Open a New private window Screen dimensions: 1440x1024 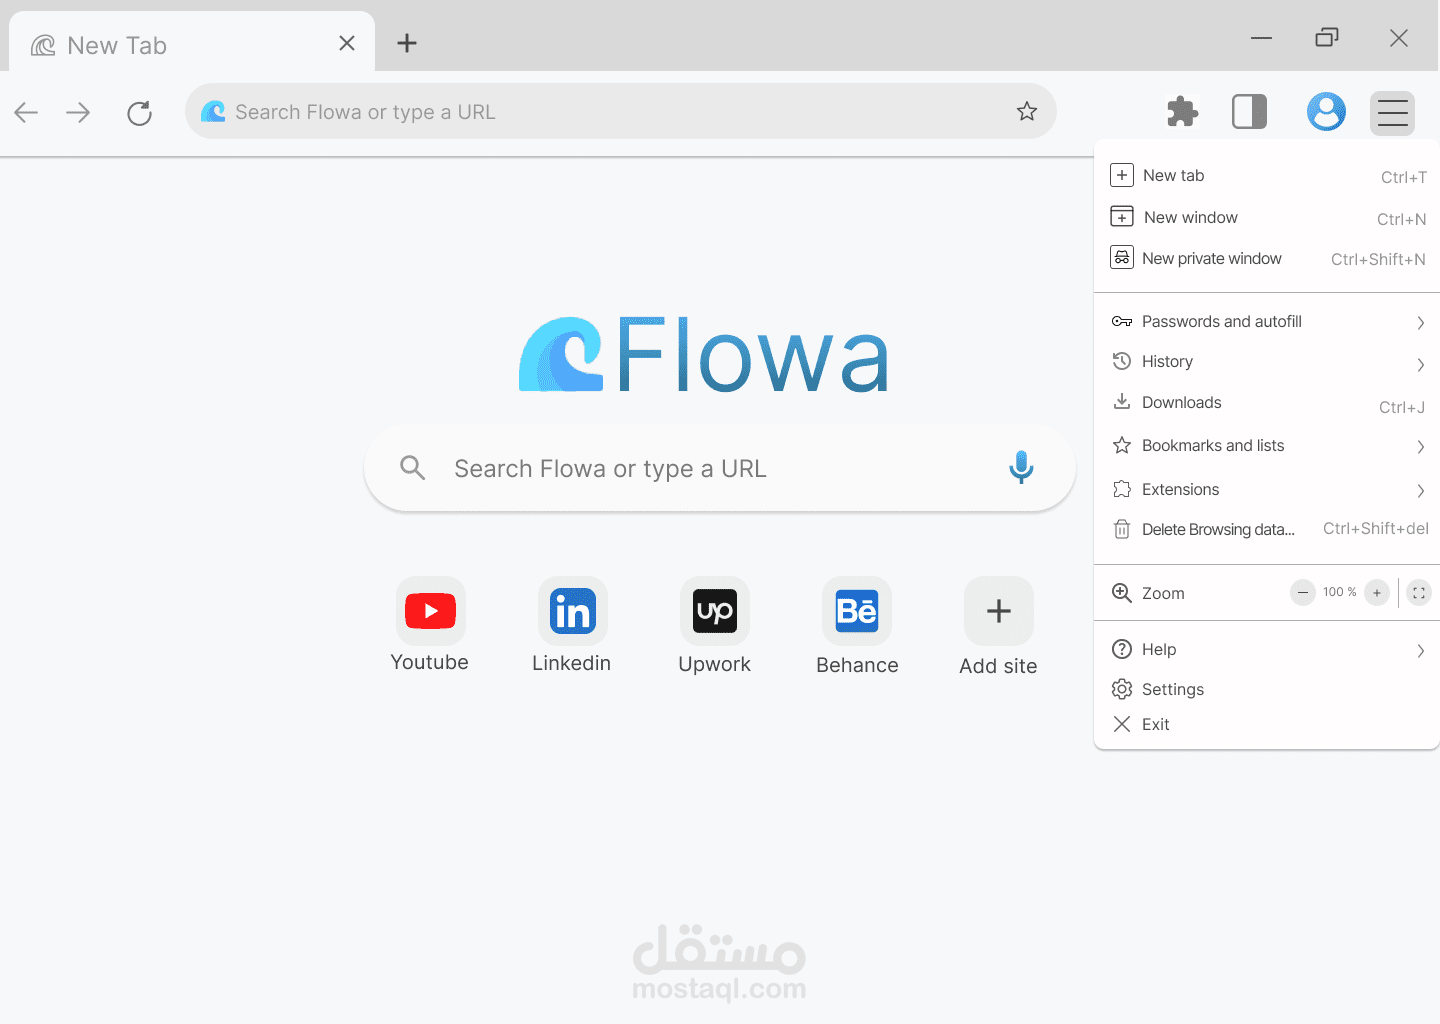tap(1267, 258)
